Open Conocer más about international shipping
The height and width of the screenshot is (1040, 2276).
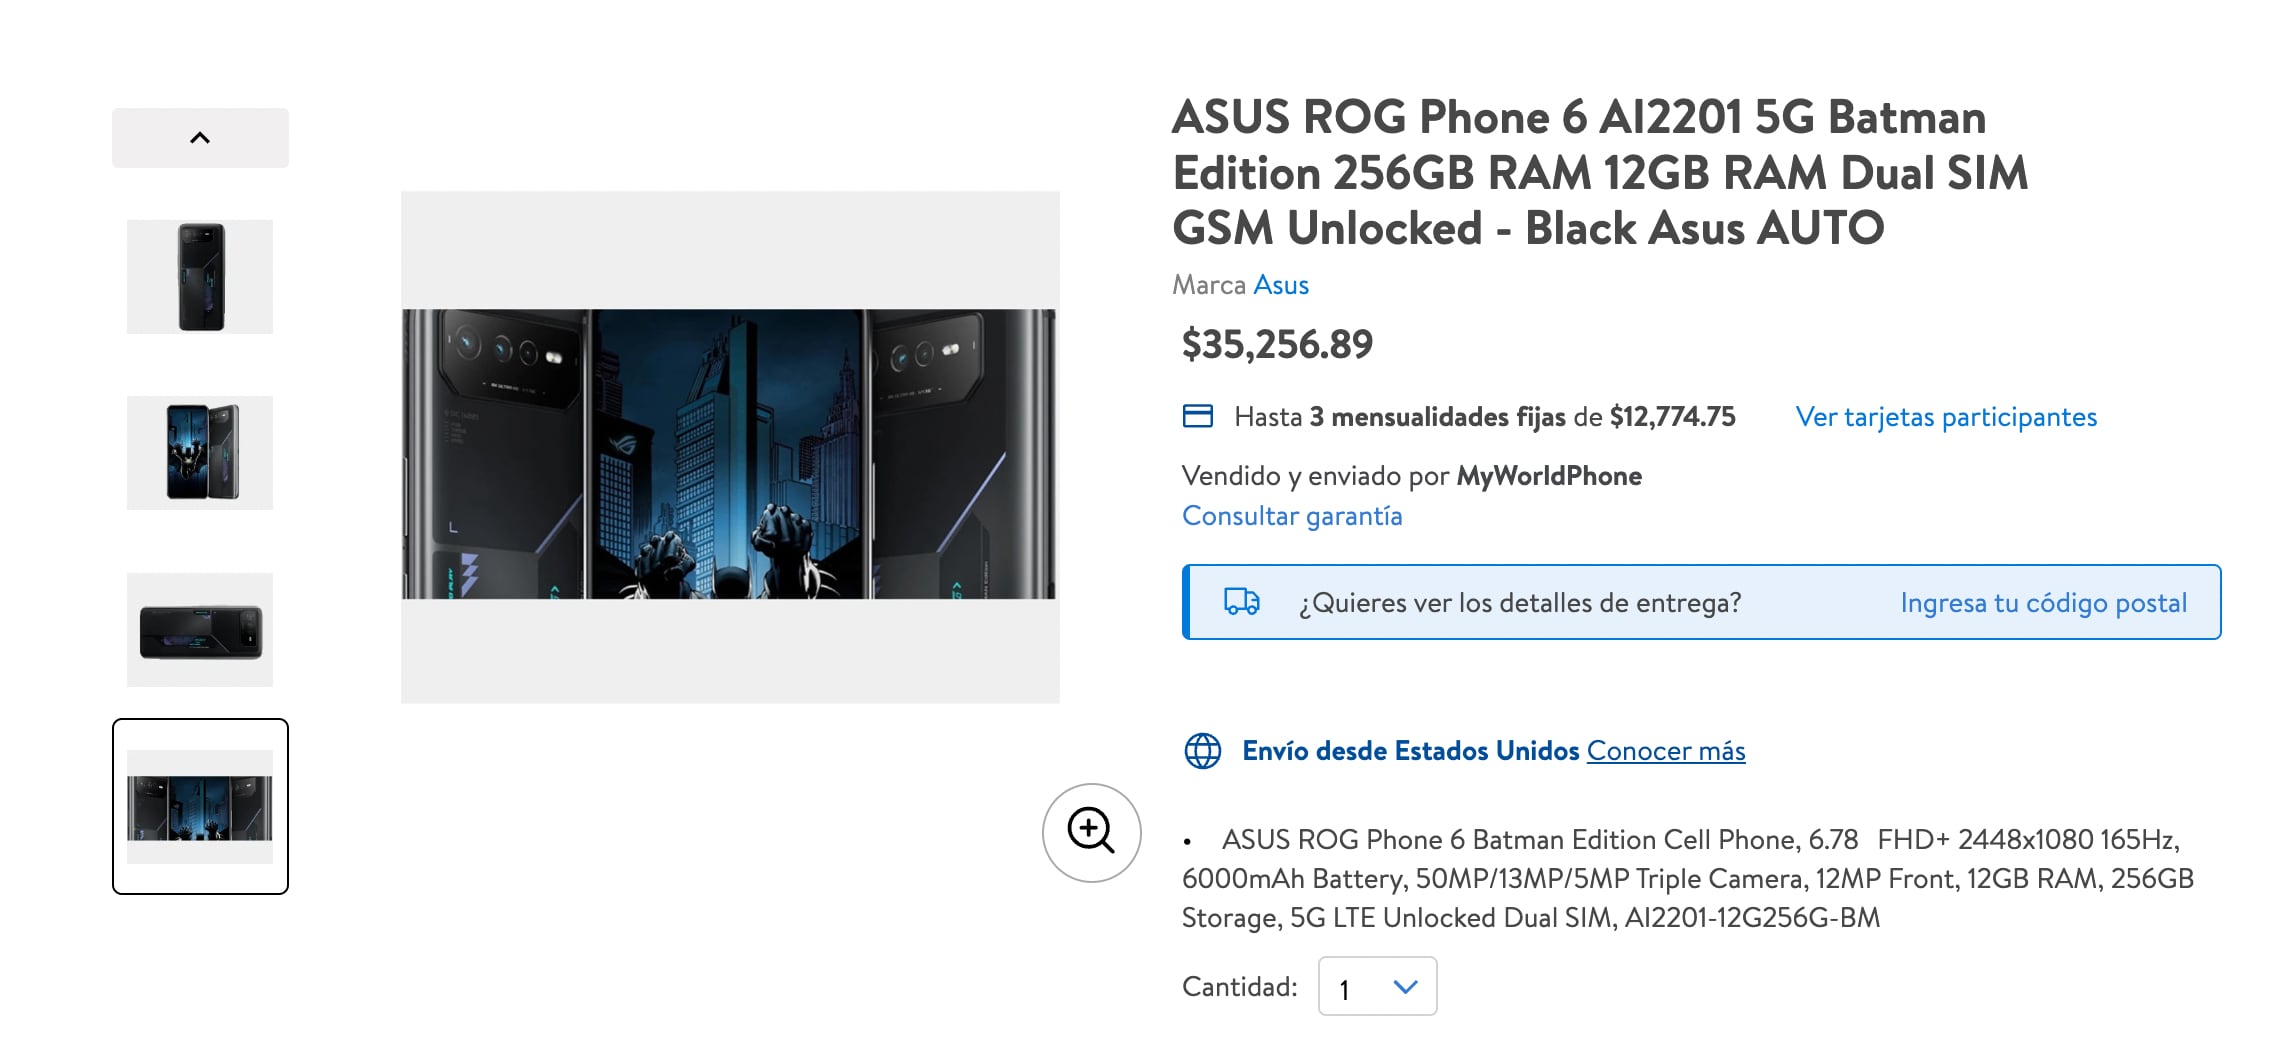click(1665, 750)
